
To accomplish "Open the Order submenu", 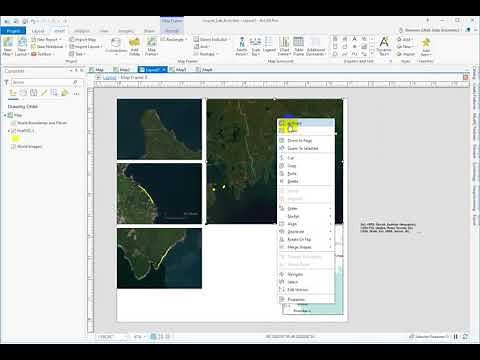I will click(x=306, y=209).
